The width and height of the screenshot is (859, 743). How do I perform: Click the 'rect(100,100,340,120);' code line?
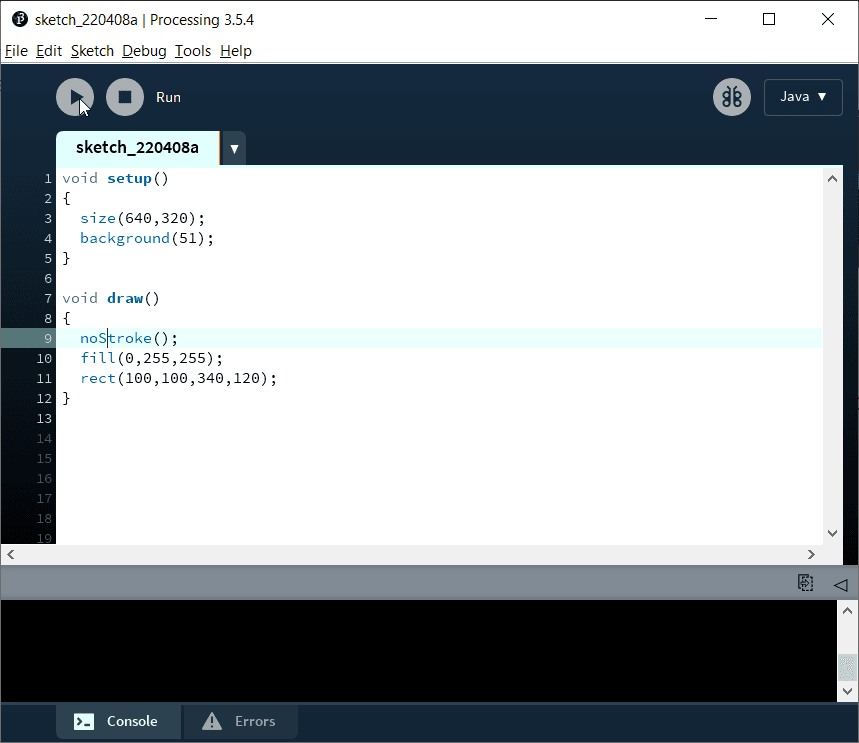click(179, 379)
